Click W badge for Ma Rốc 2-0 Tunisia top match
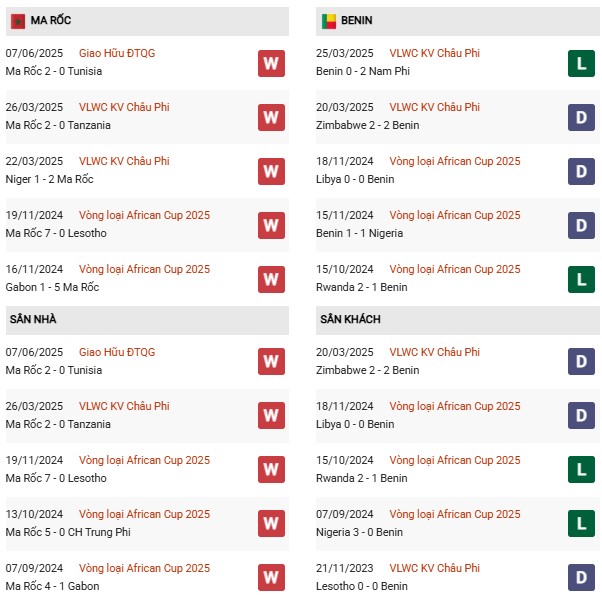 271,63
